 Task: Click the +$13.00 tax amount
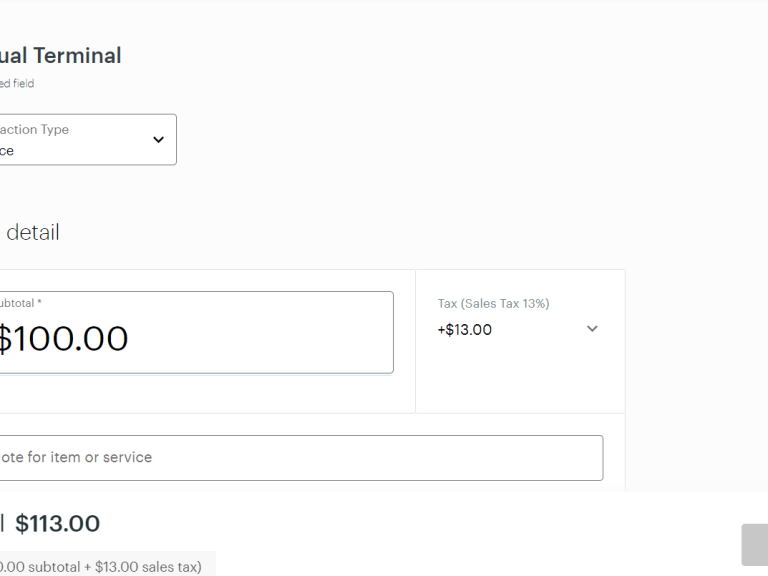pyautogui.click(x=464, y=330)
